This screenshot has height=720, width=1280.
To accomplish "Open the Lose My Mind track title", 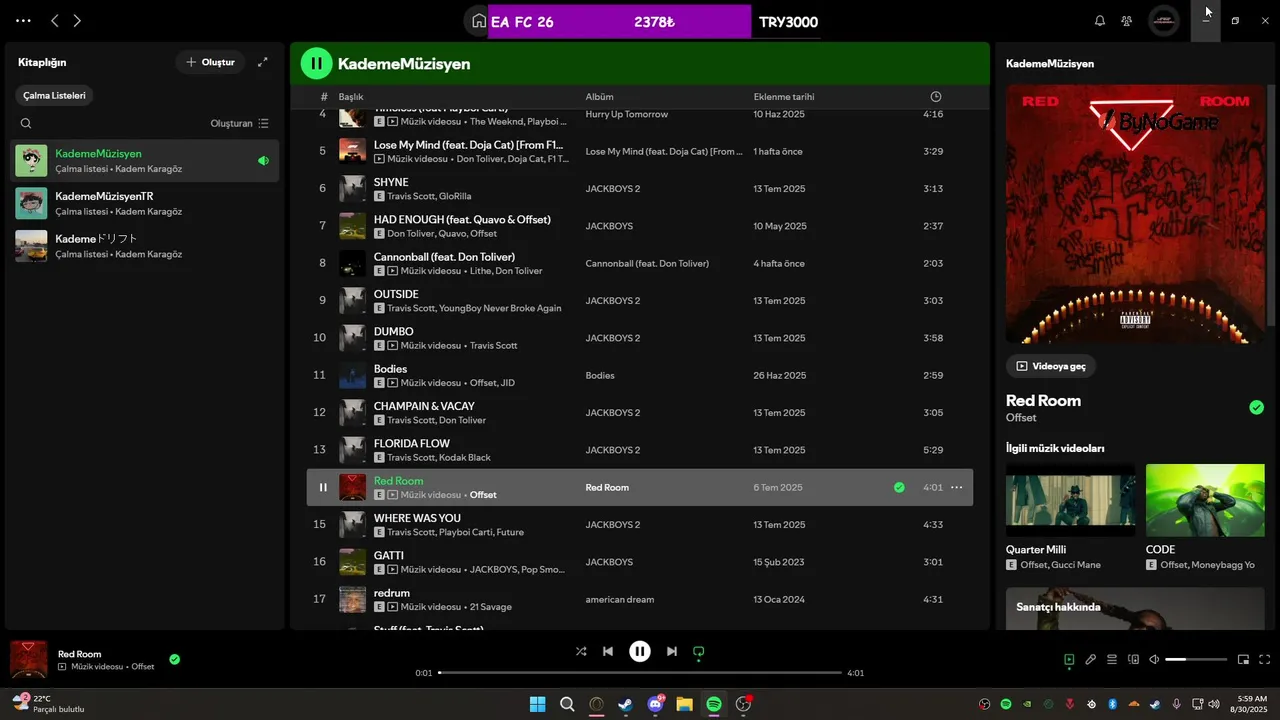I will click(x=468, y=145).
